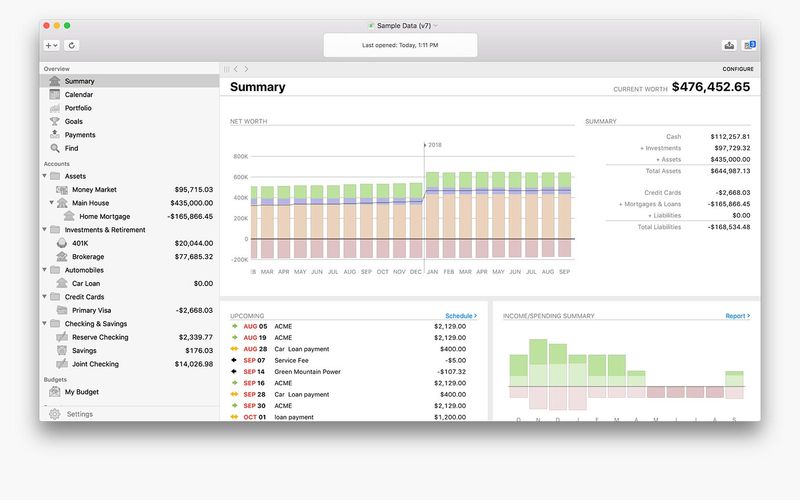Select the Primary Visa account row
Screen dimensions: 800x500
click(x=130, y=310)
